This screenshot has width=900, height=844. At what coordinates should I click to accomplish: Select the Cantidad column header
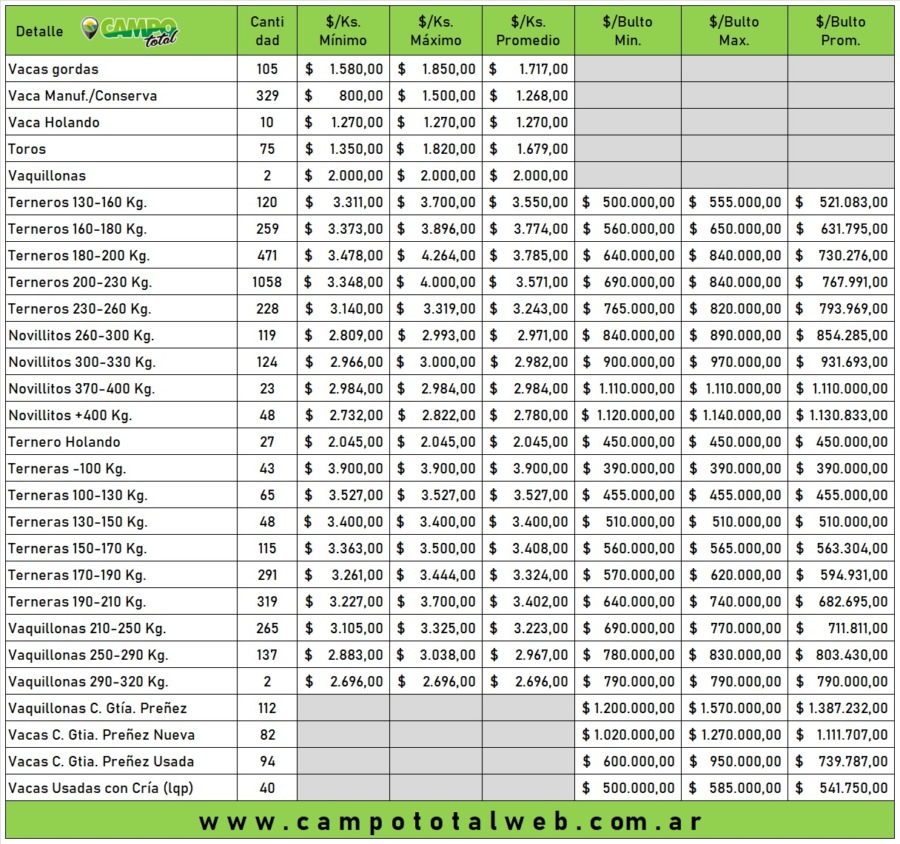267,31
